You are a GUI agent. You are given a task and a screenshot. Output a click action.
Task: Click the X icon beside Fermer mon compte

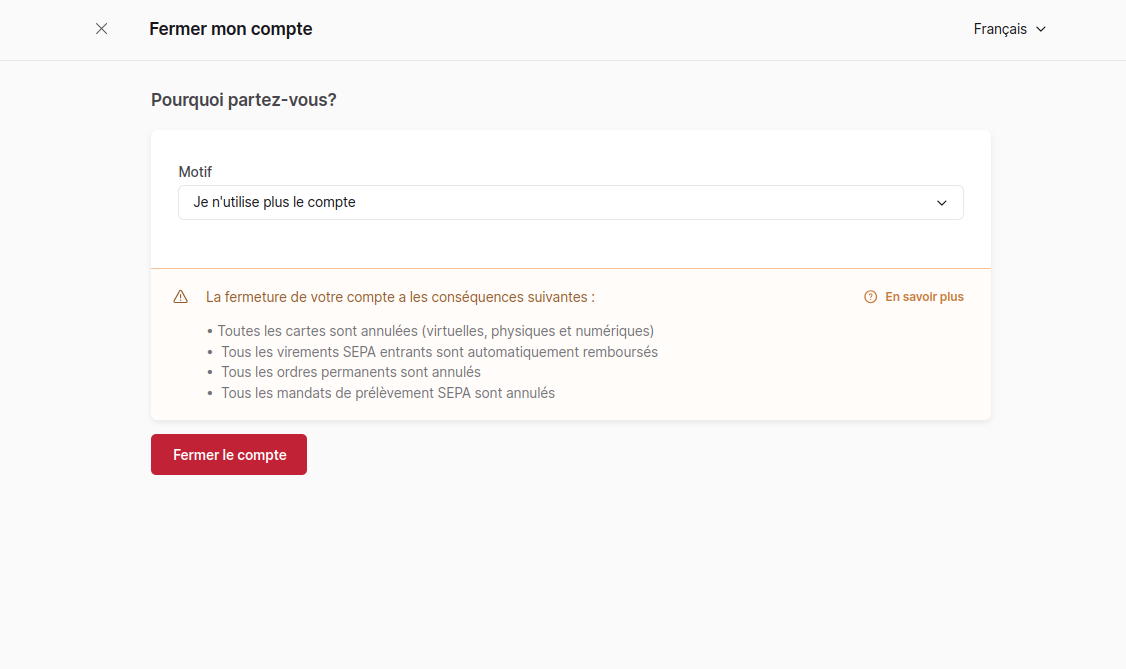coord(101,29)
